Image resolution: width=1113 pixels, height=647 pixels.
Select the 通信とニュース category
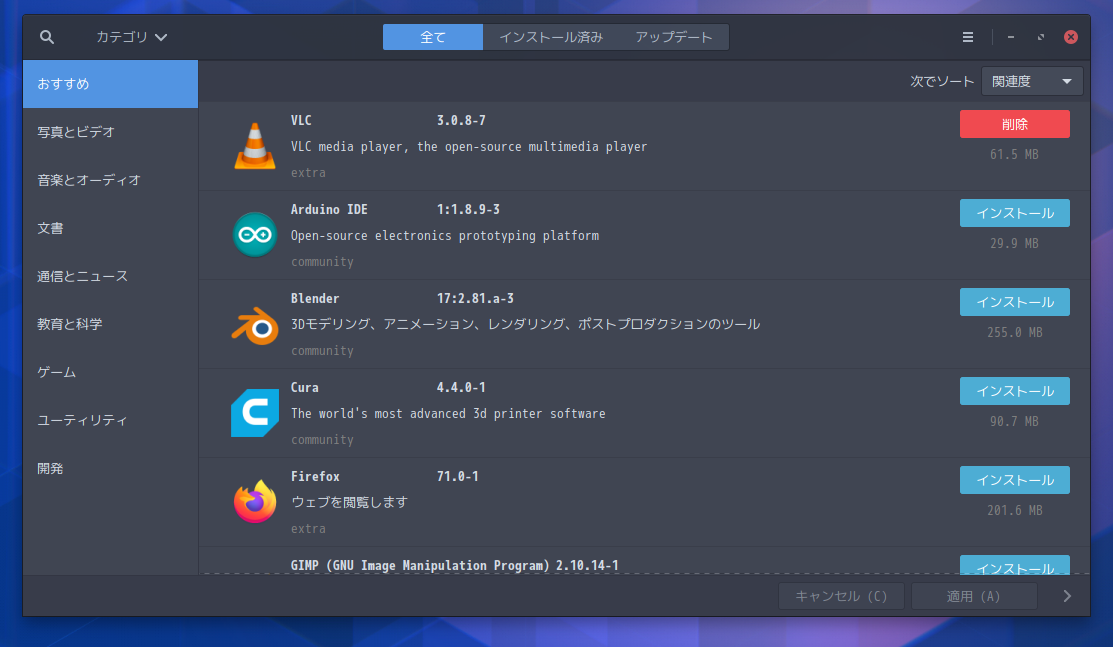coord(110,276)
